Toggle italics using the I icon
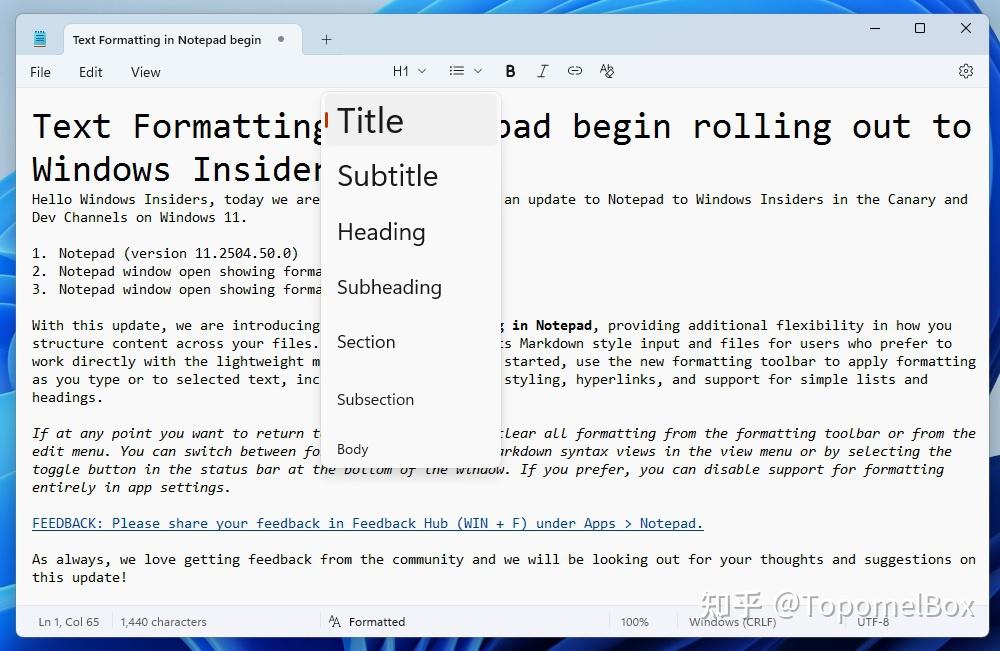 click(x=543, y=71)
